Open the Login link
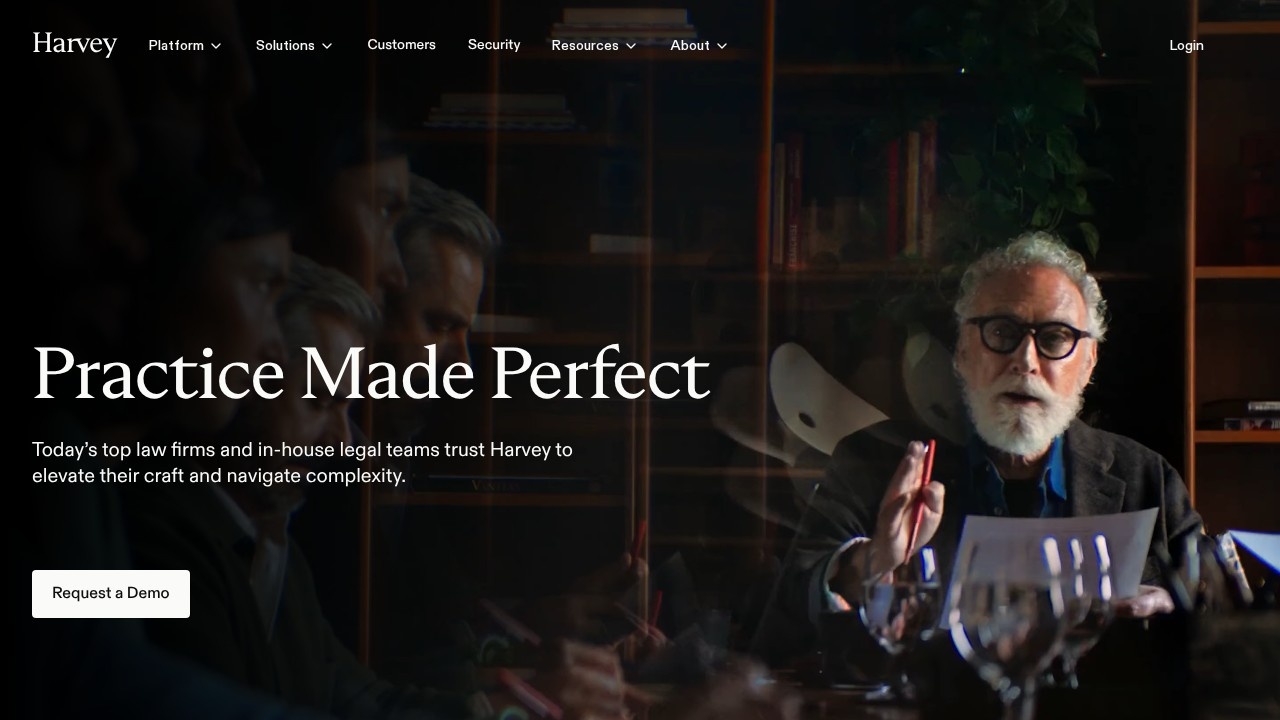The height and width of the screenshot is (720, 1280). click(1186, 45)
